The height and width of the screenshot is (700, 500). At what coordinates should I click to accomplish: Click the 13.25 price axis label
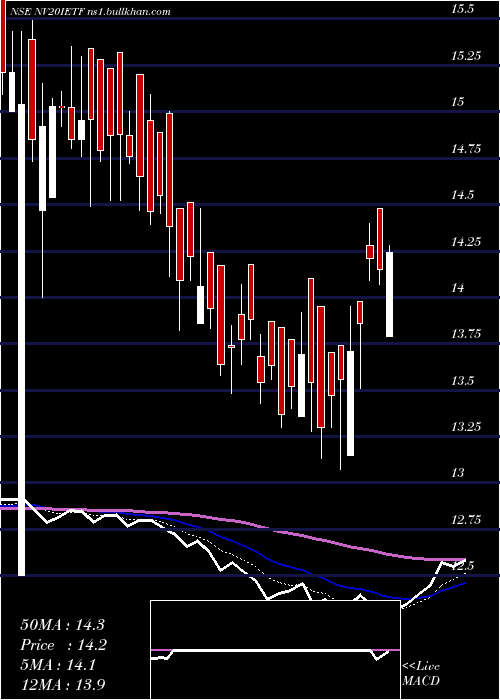pos(466,427)
